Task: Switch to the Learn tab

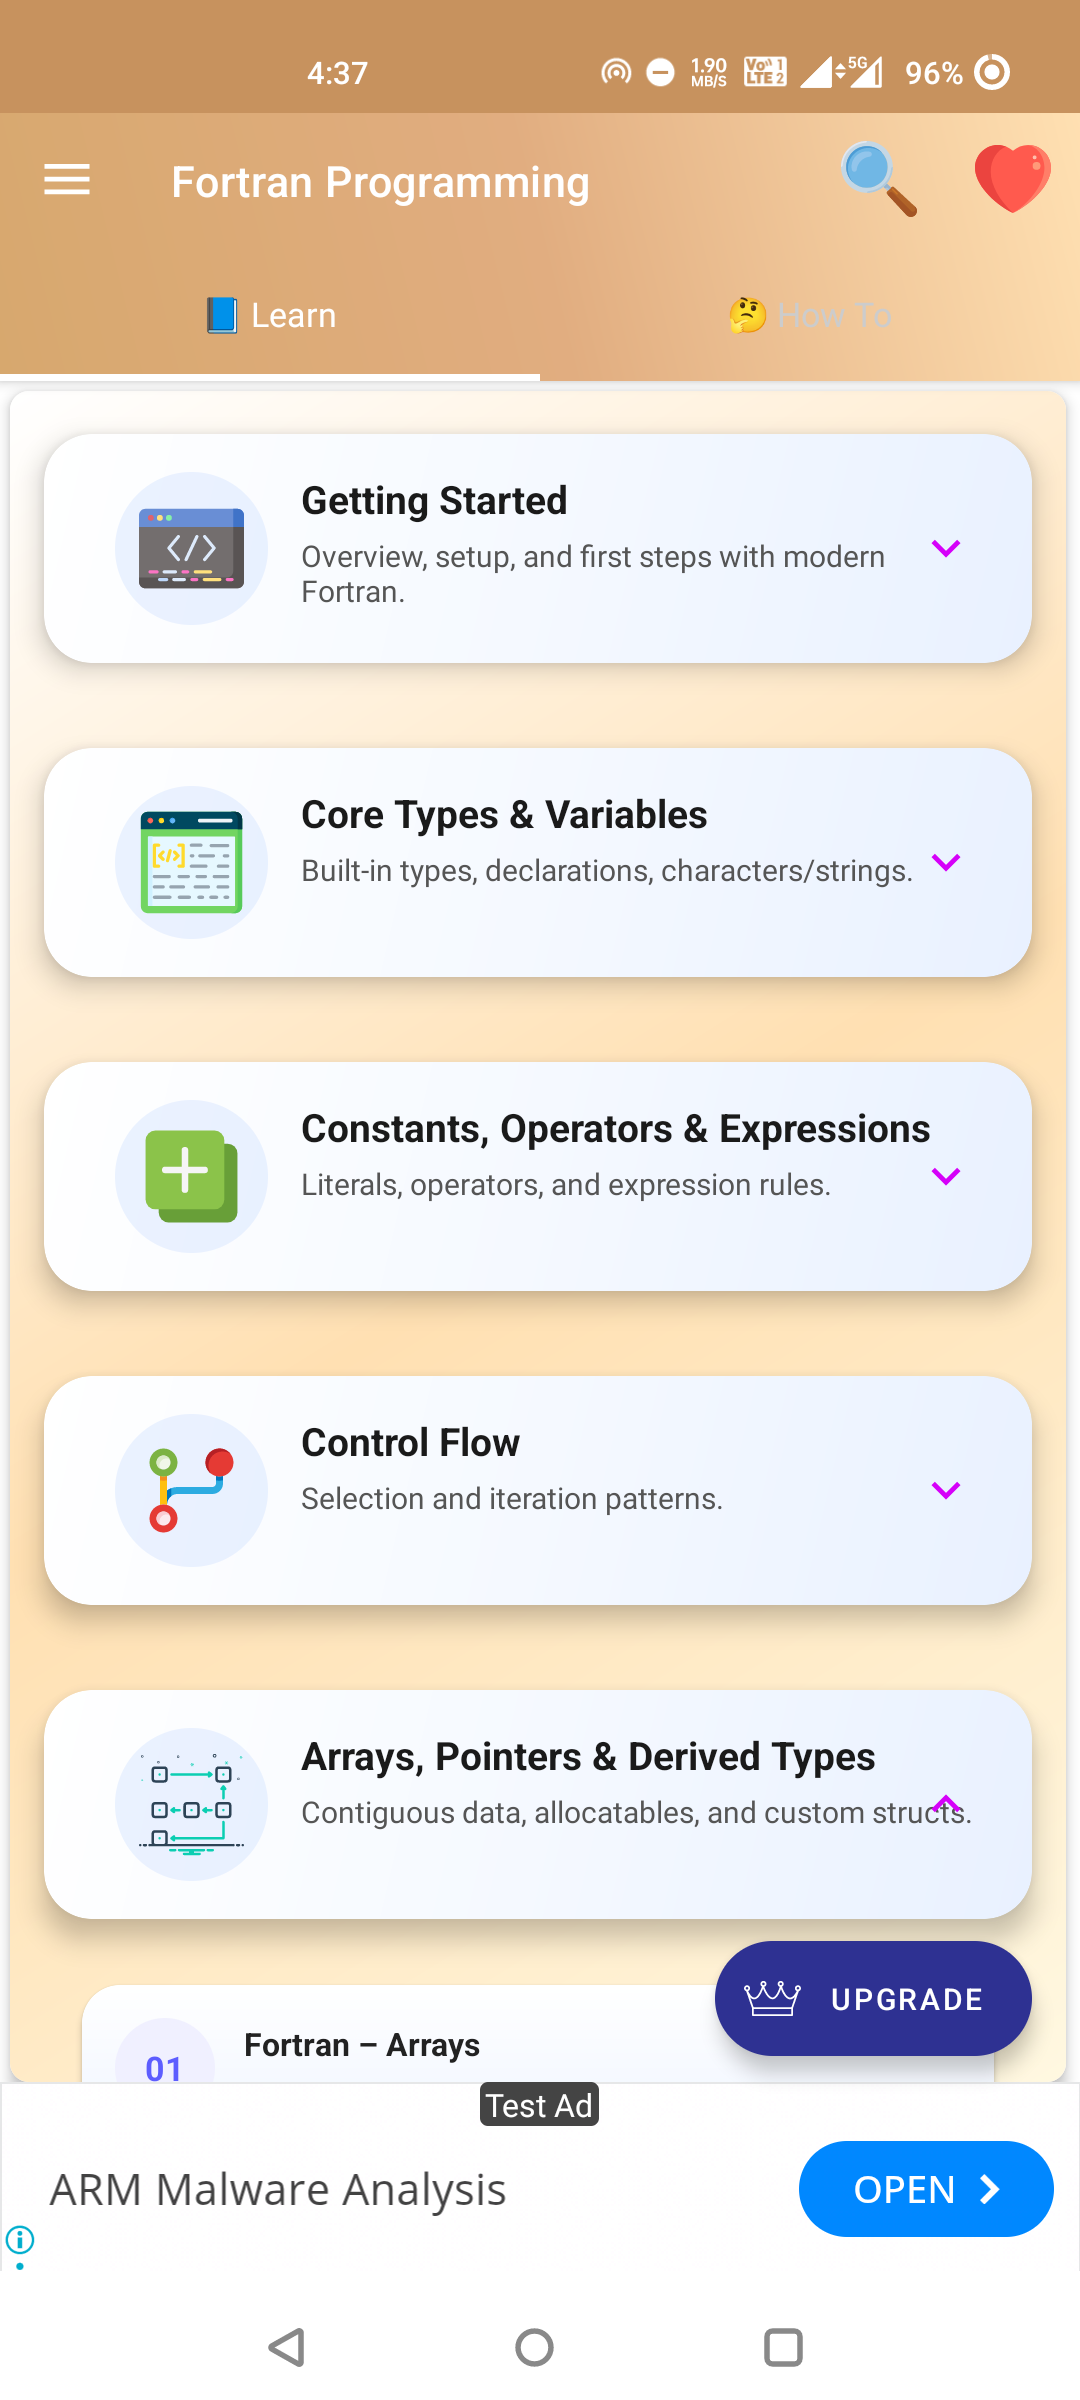Action: [x=270, y=316]
